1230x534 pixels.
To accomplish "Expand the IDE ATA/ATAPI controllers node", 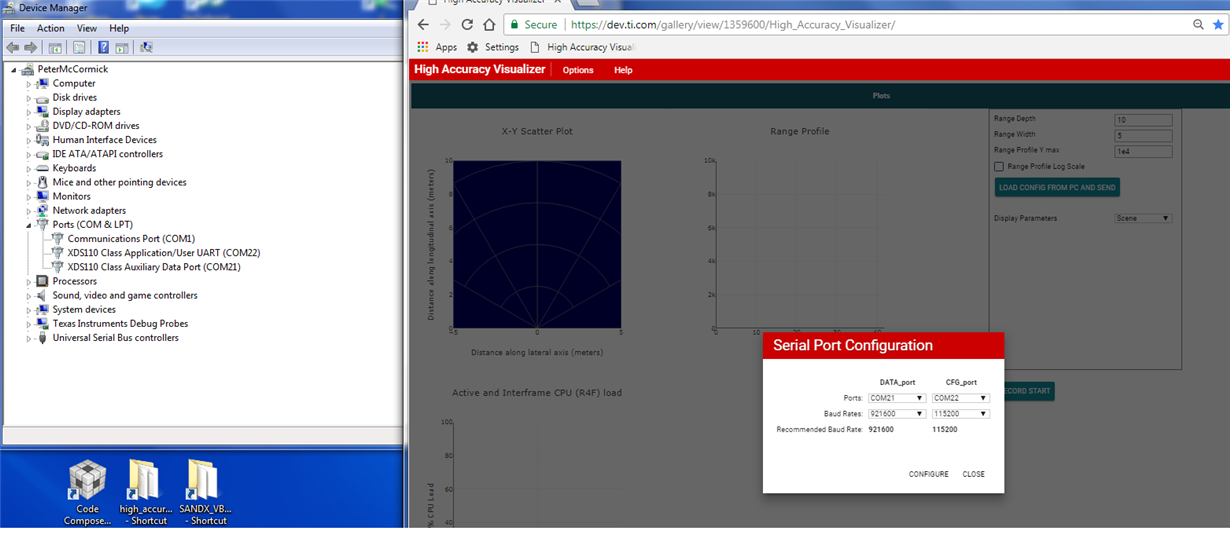I will pyautogui.click(x=29, y=154).
